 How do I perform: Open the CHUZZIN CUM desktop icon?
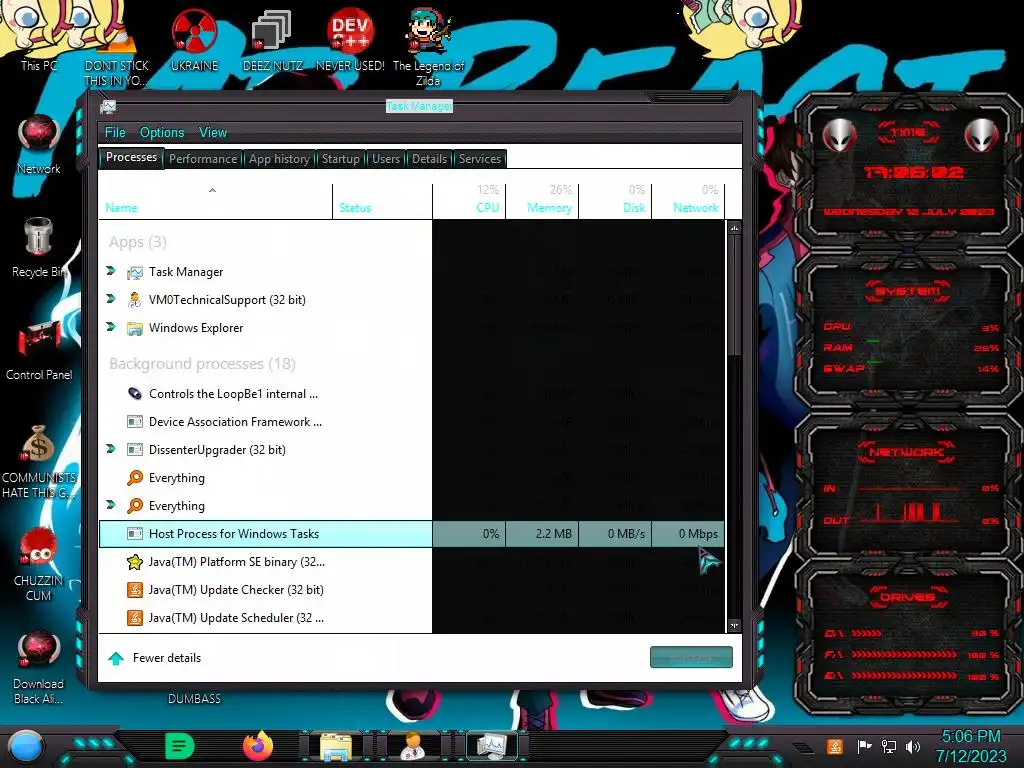tap(39, 564)
